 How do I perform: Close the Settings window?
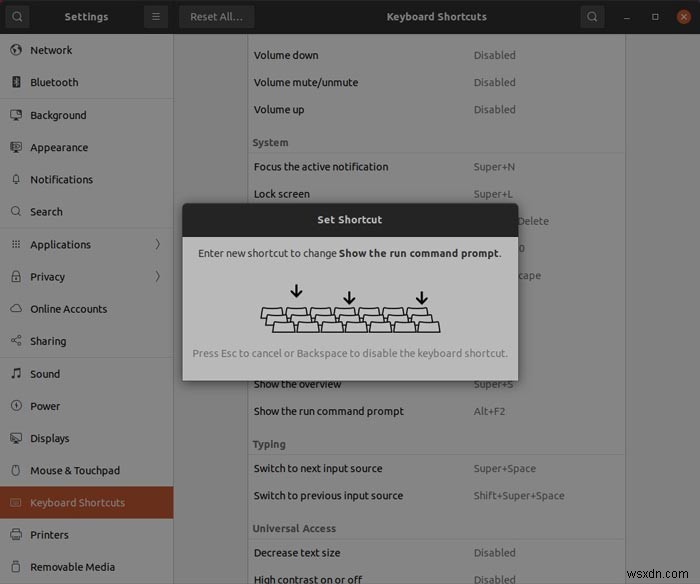pyautogui.click(x=683, y=17)
